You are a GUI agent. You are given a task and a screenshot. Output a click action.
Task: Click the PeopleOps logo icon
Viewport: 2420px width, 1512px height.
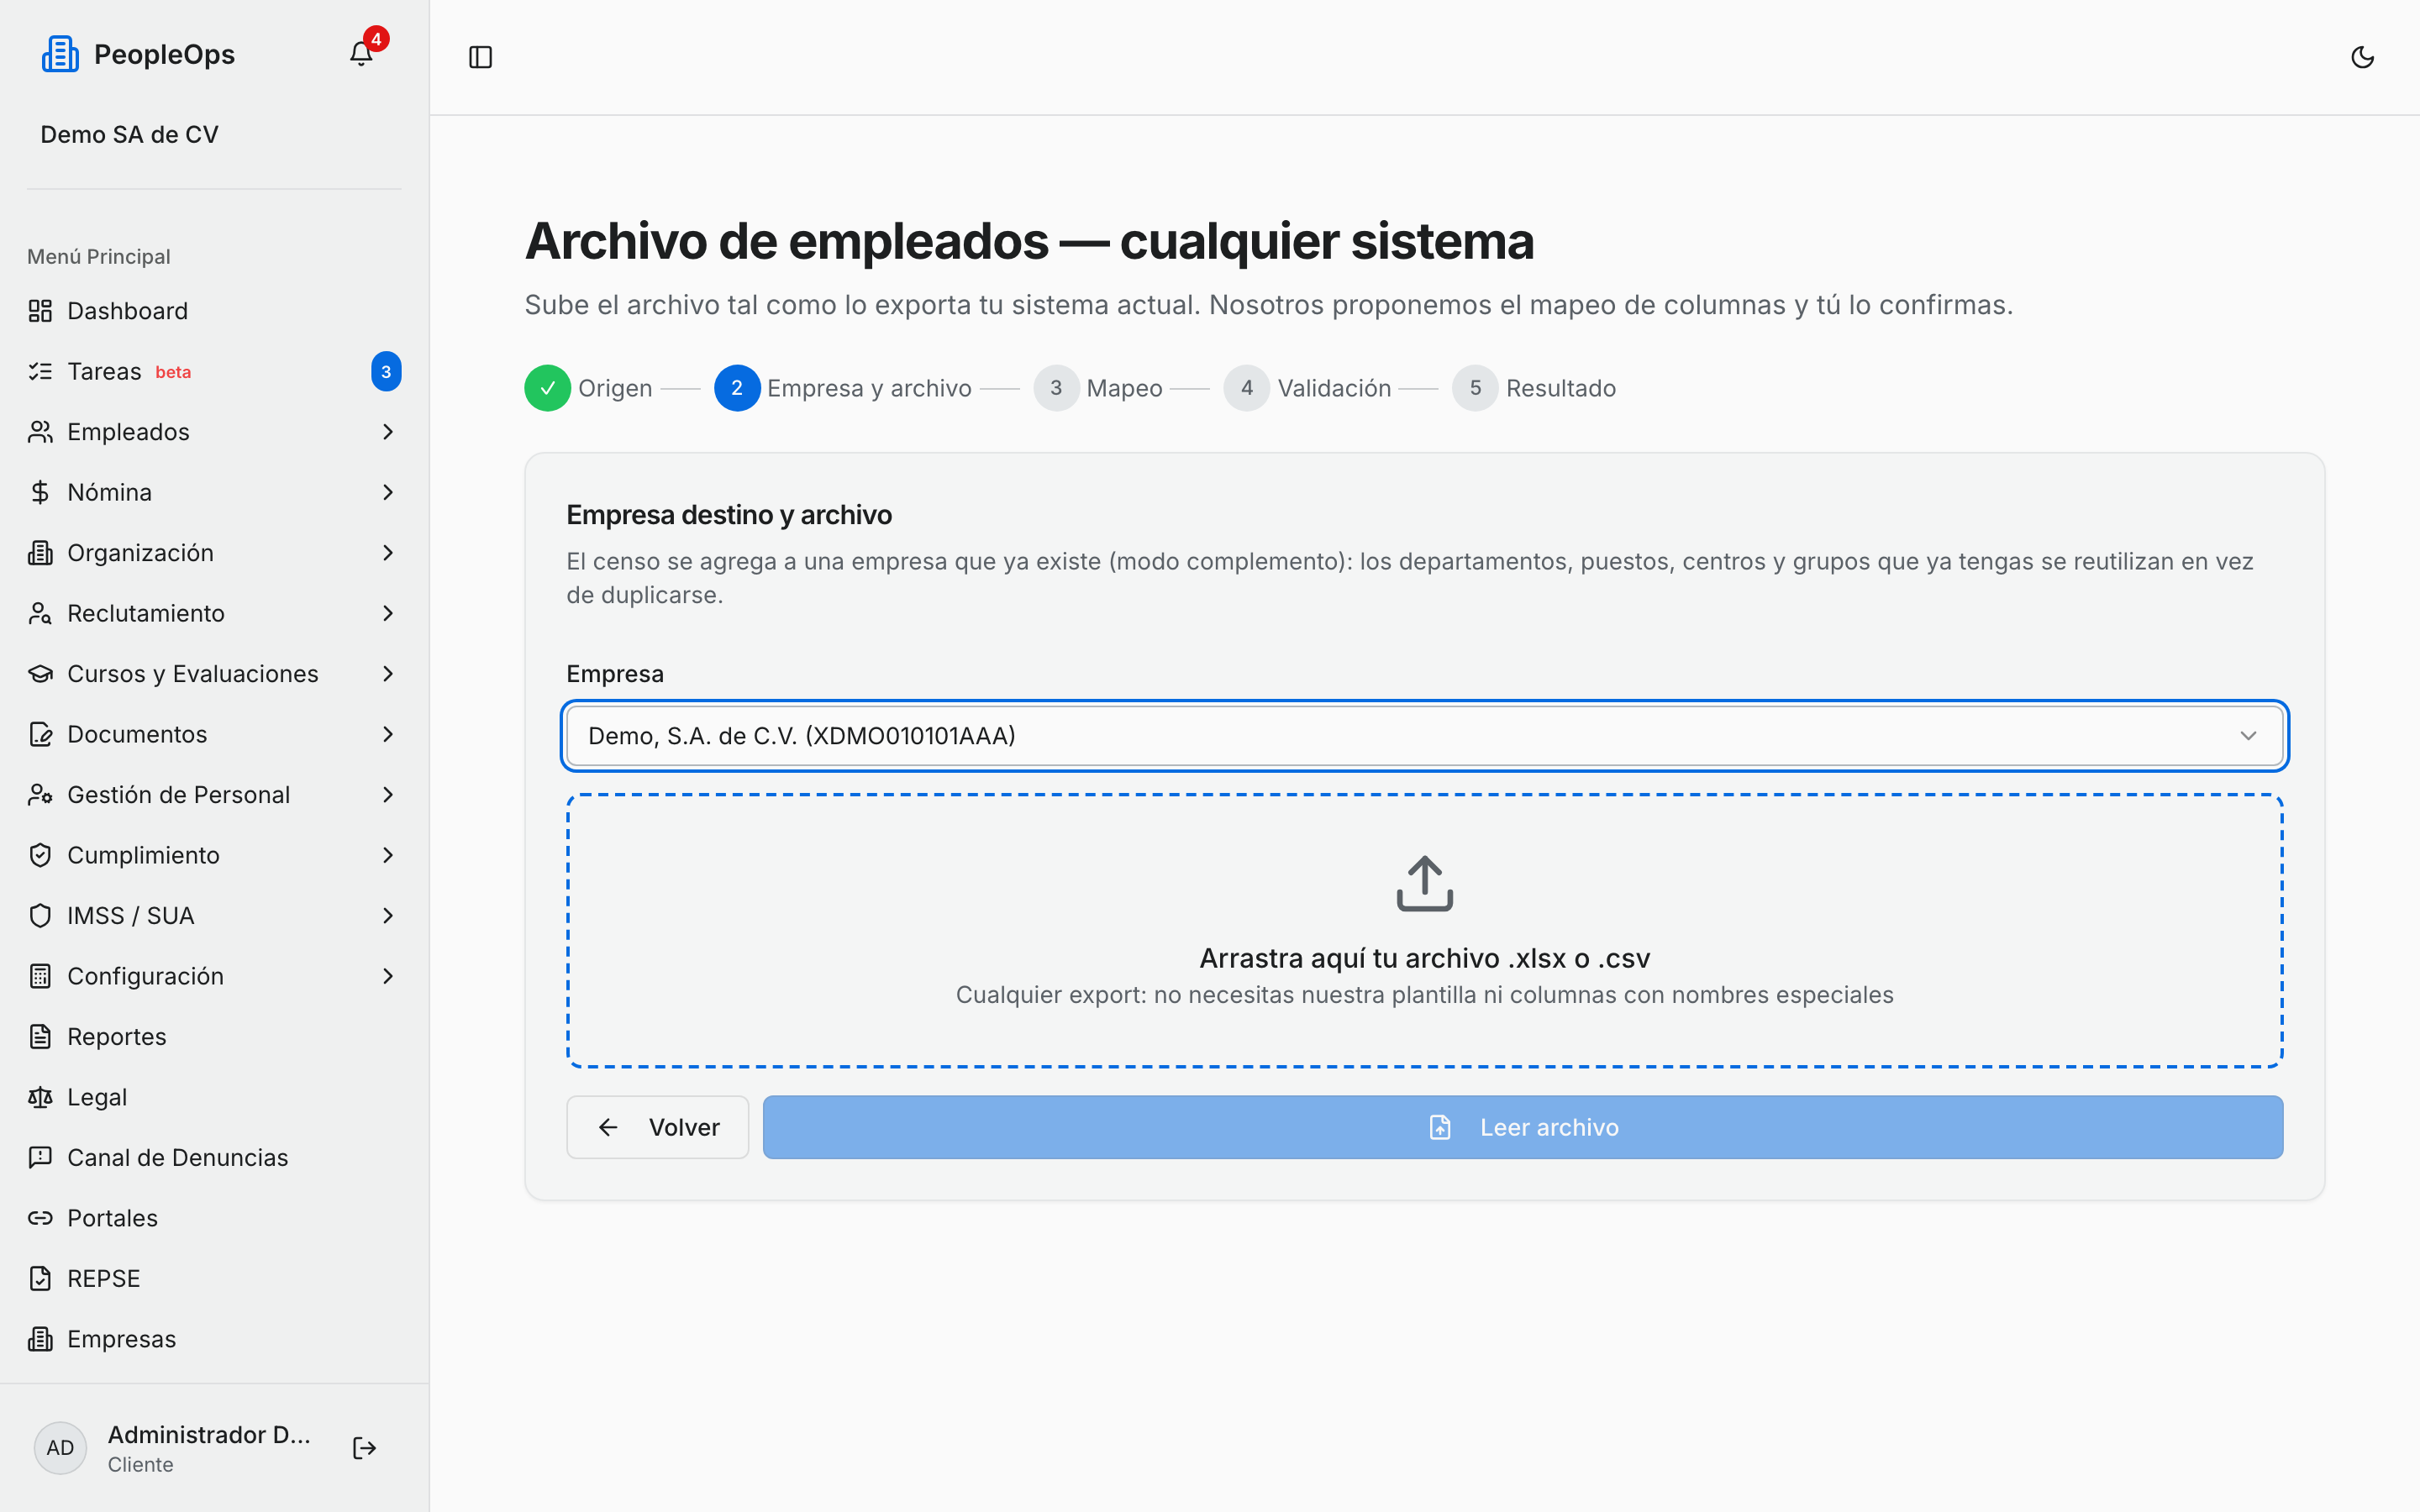[60, 54]
